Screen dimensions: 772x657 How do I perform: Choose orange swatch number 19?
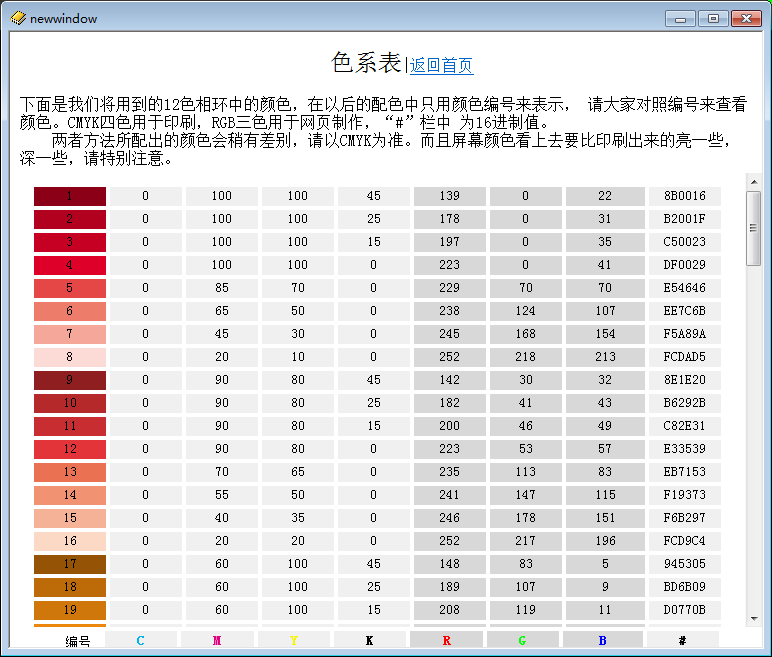(x=69, y=610)
